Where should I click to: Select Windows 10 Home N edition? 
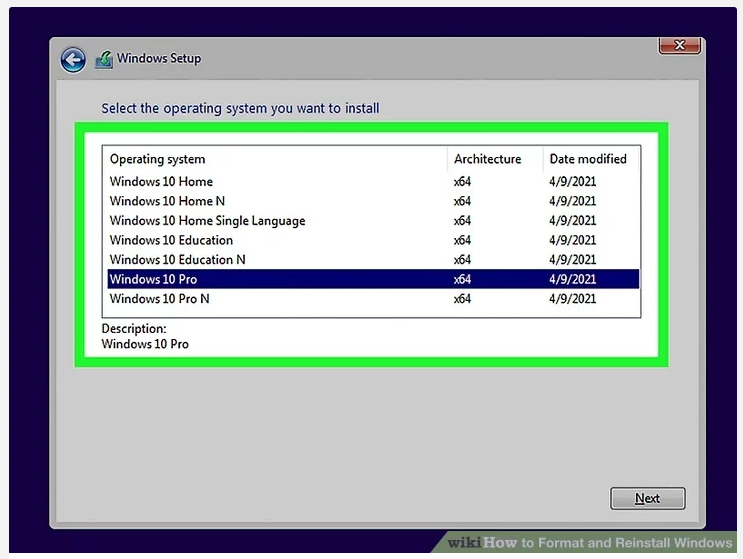(168, 201)
